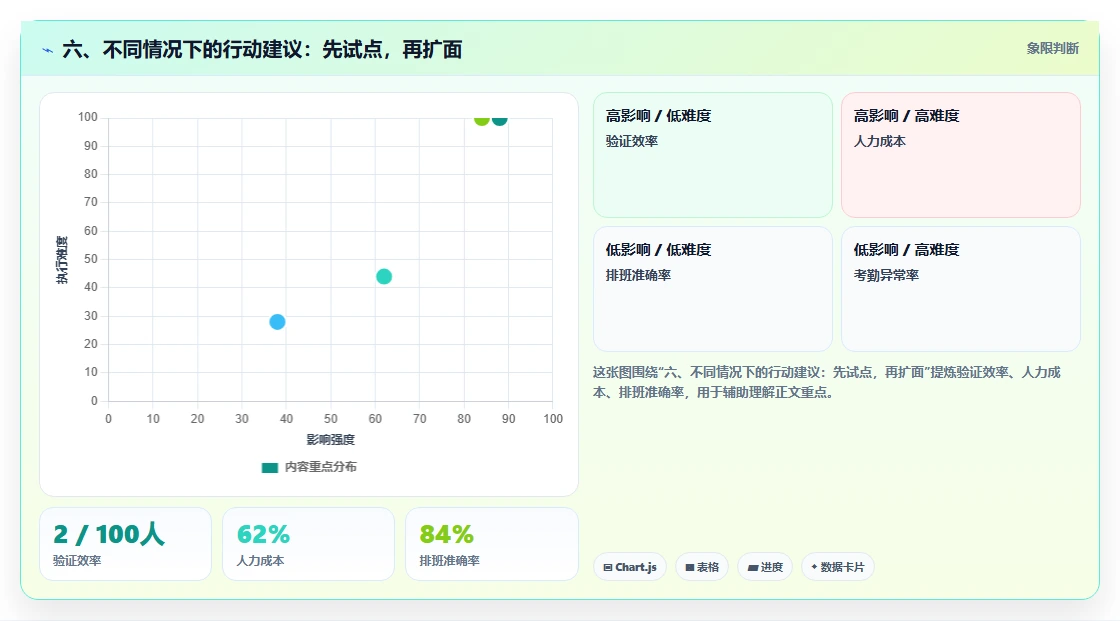Click the description paragraph starting with 这张图围绕
This screenshot has height=621, width=1120.
(826, 382)
